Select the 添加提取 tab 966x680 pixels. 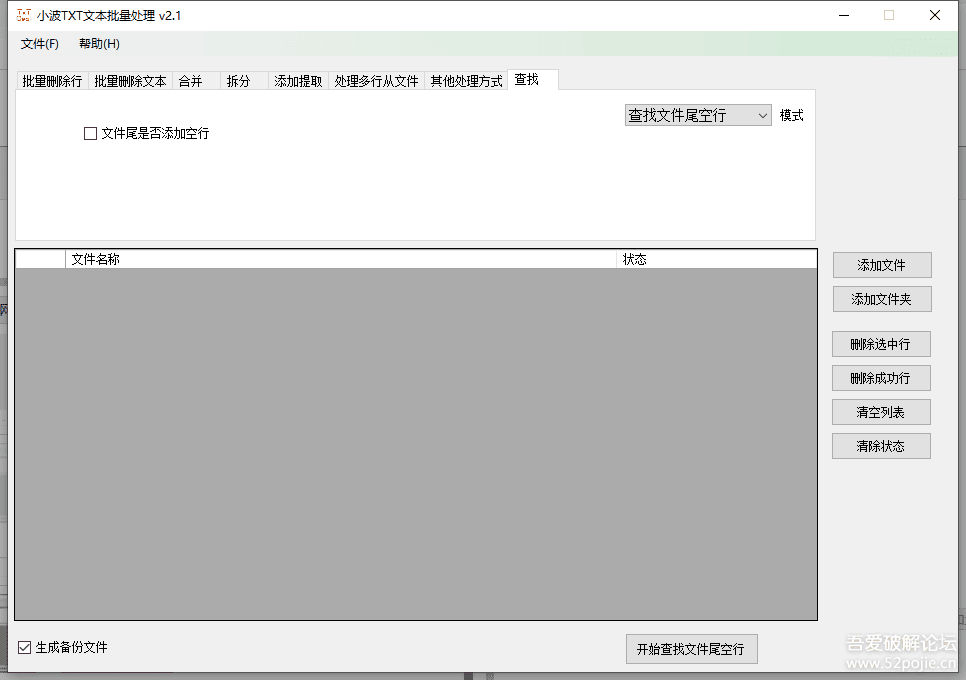297,82
